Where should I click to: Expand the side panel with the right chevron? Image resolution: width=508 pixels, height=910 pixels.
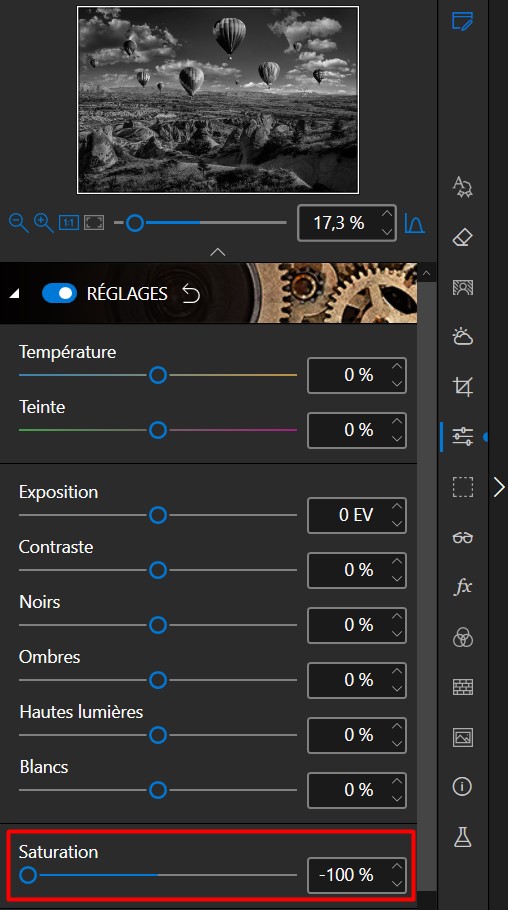pos(499,487)
